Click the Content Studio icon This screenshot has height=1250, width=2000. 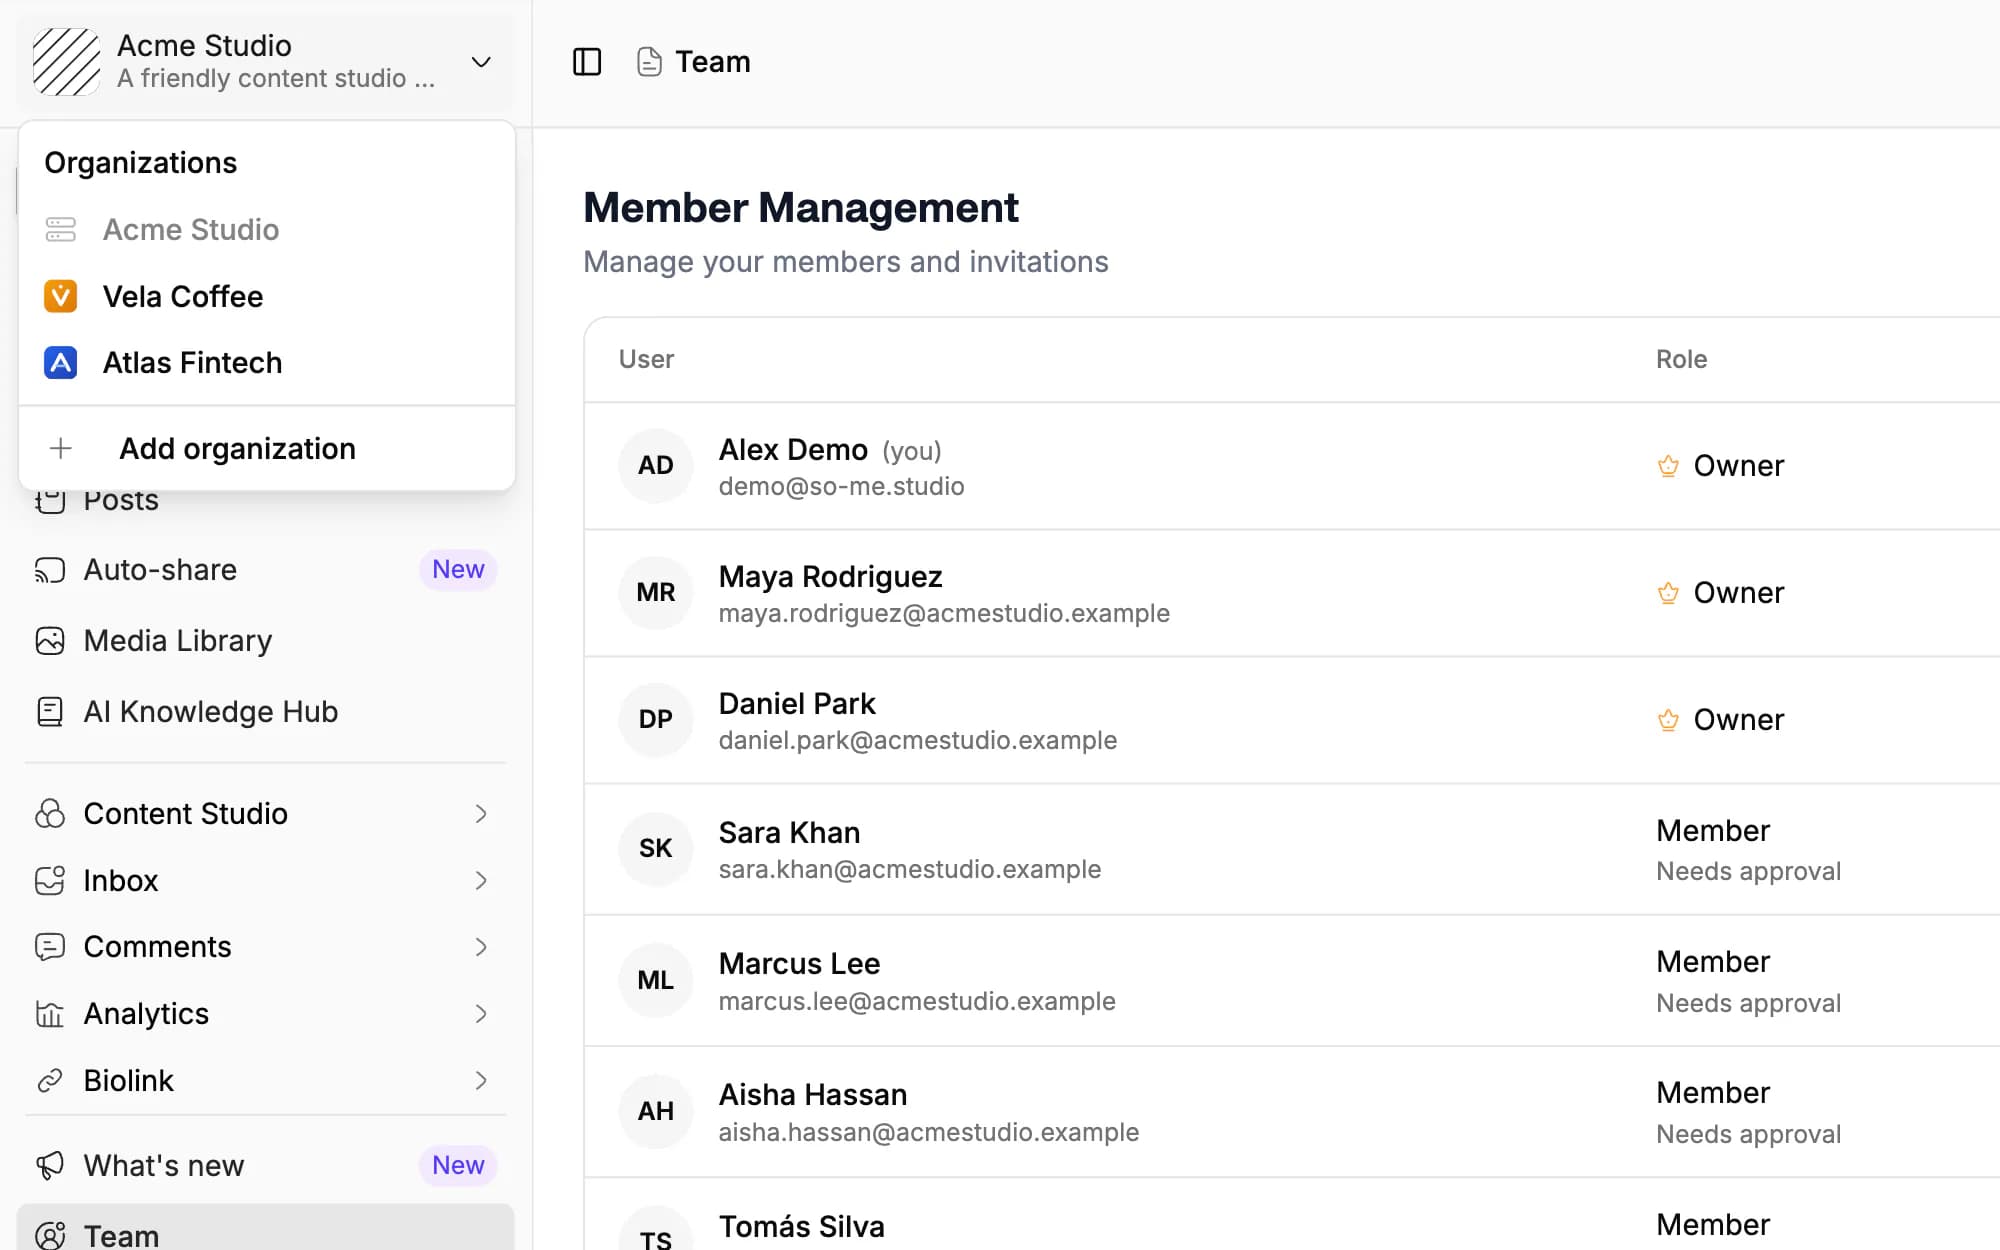[x=50, y=814]
